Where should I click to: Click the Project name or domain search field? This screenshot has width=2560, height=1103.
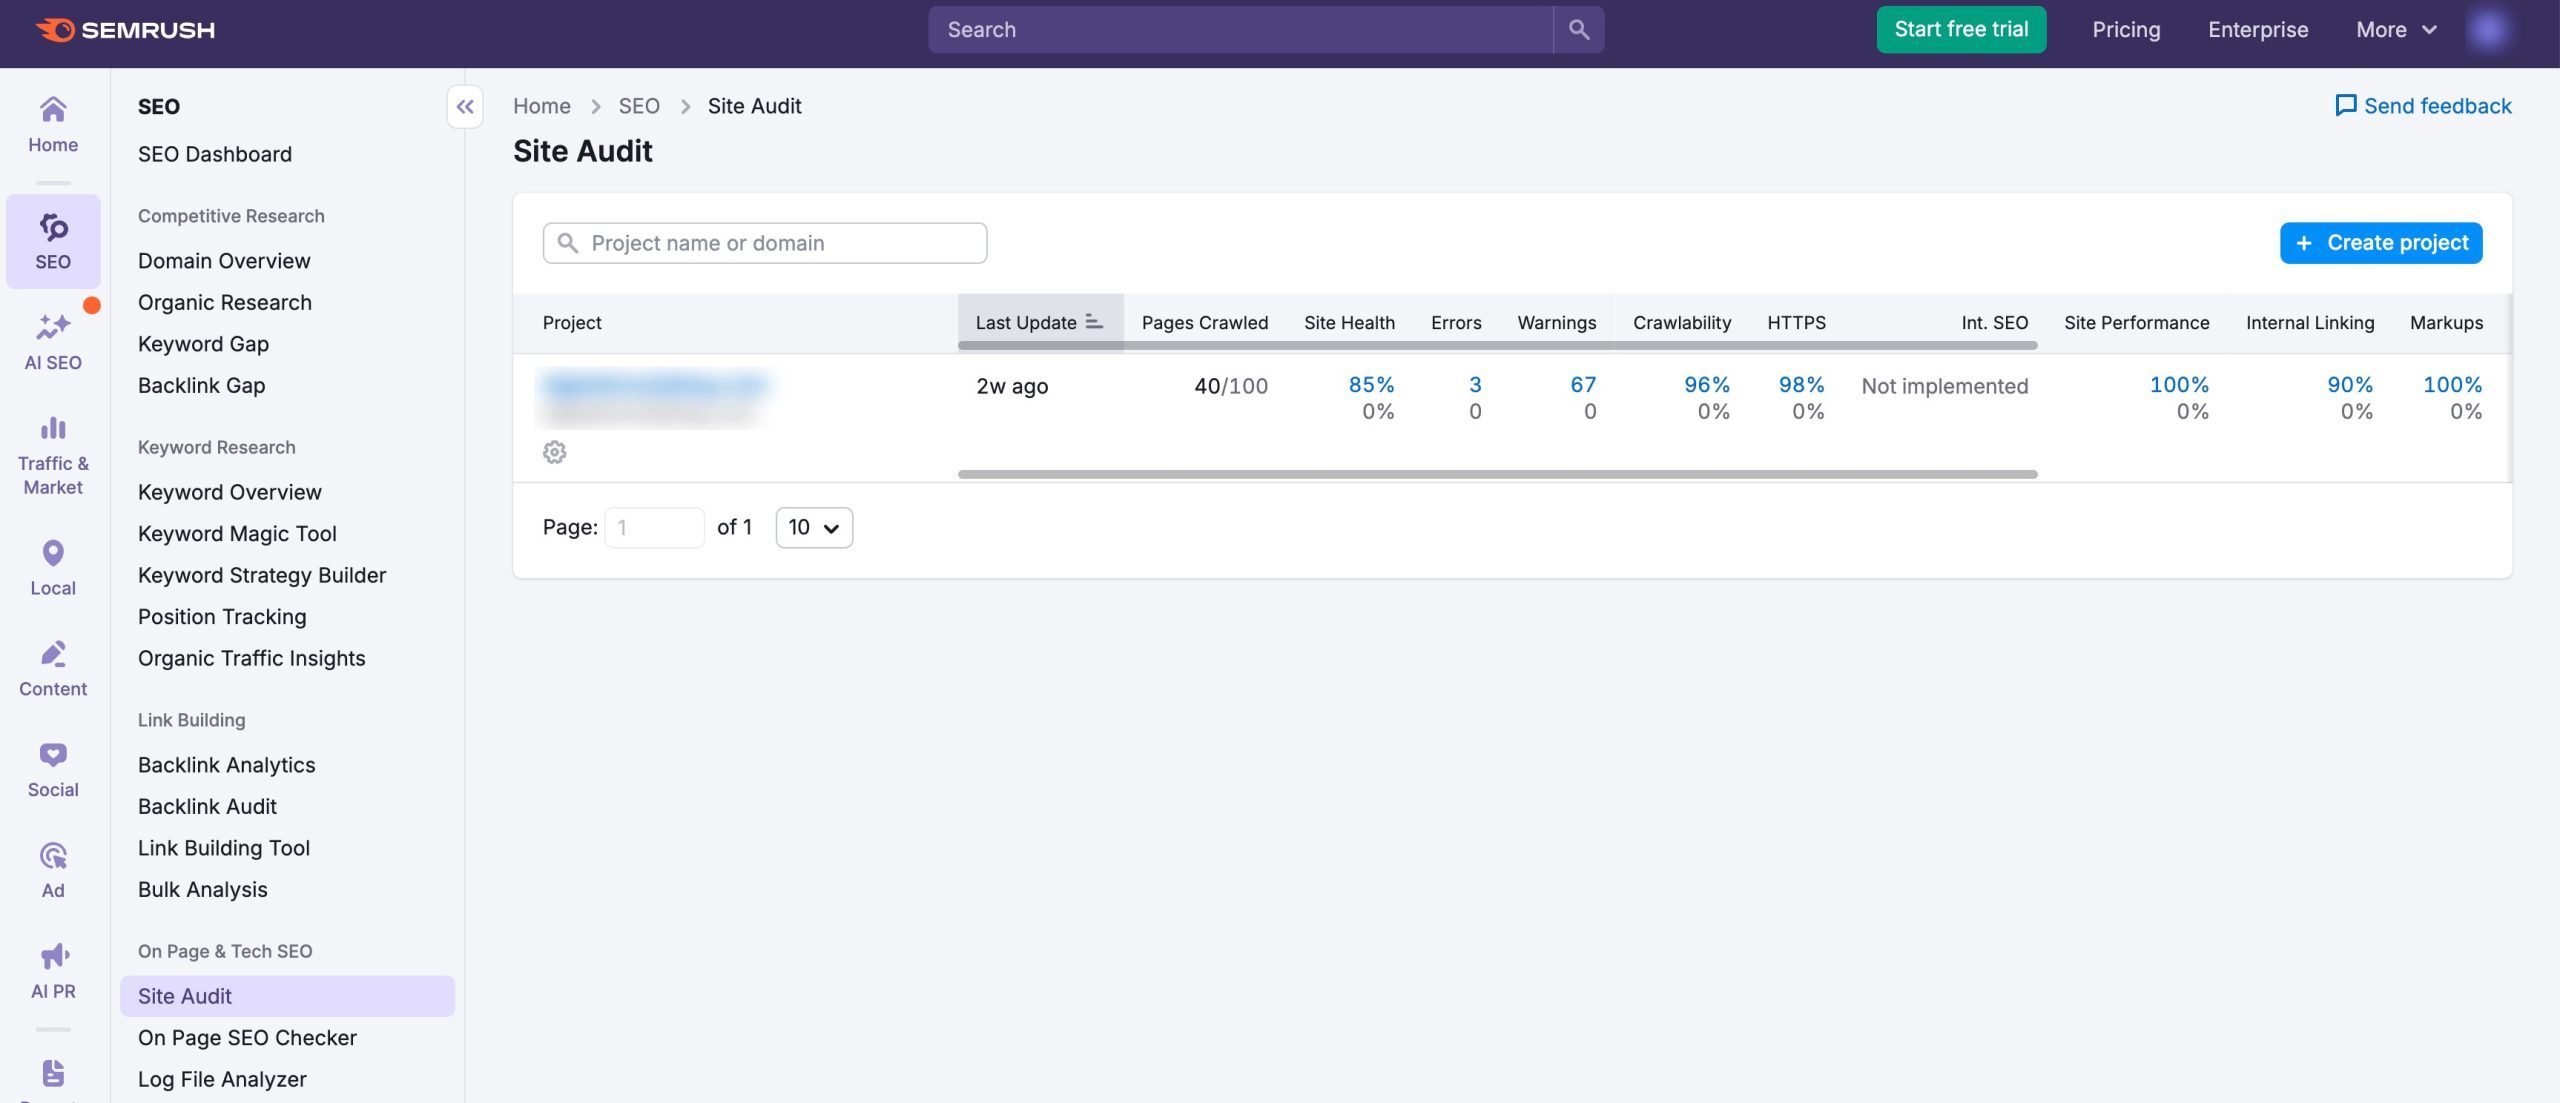[765, 242]
